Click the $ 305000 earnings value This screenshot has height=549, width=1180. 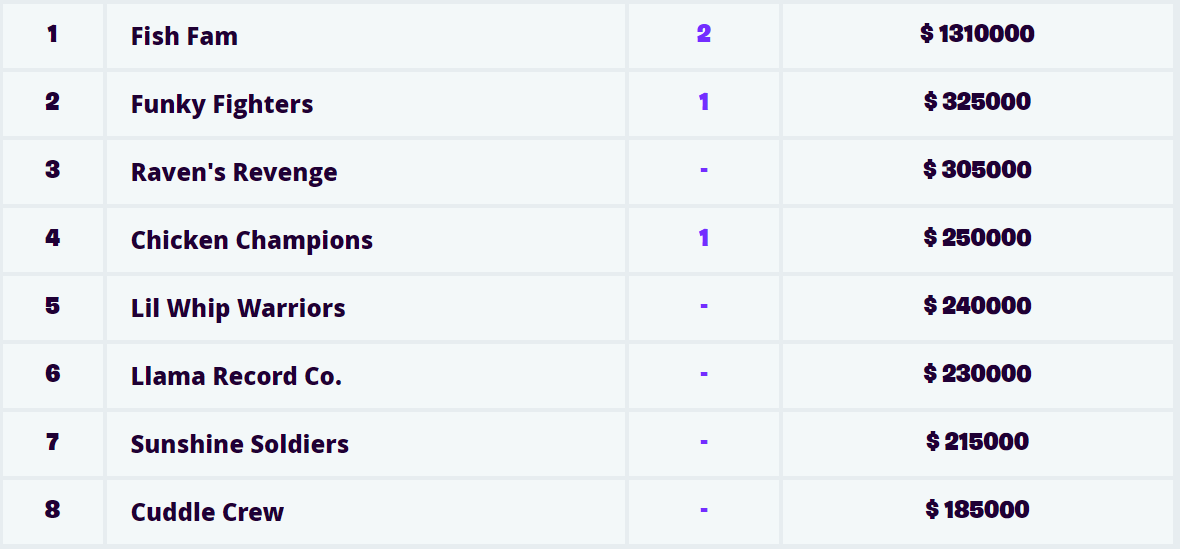pyautogui.click(x=977, y=170)
